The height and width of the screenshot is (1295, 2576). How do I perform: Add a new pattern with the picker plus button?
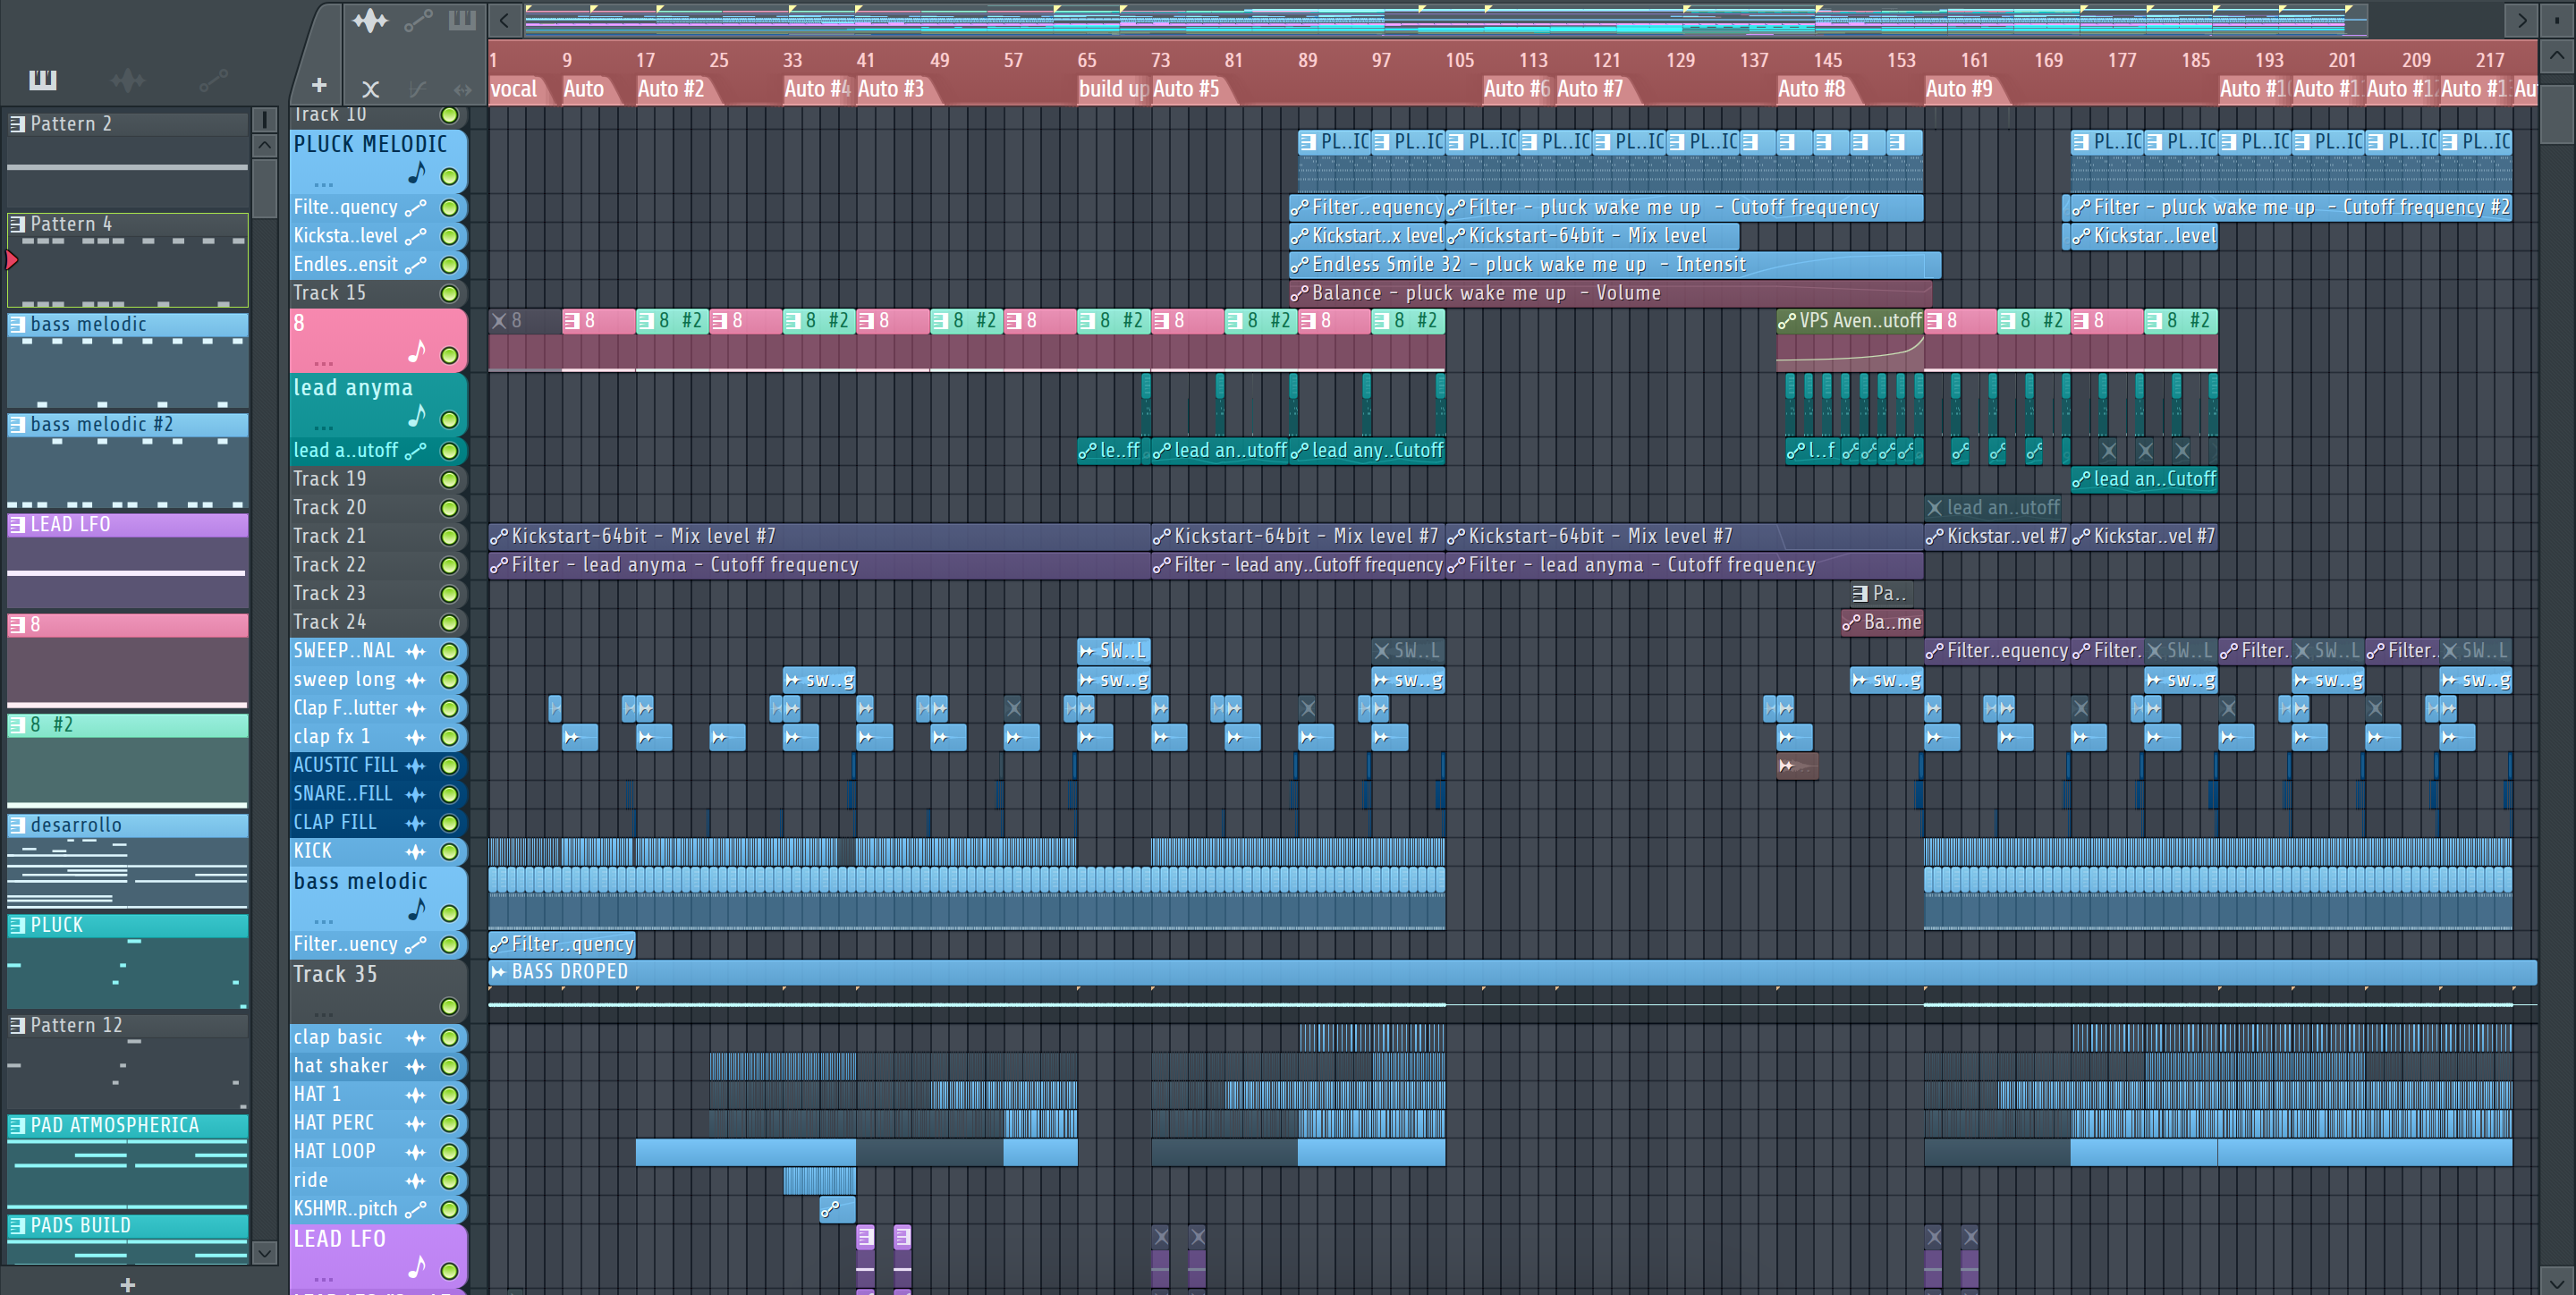(x=127, y=1284)
